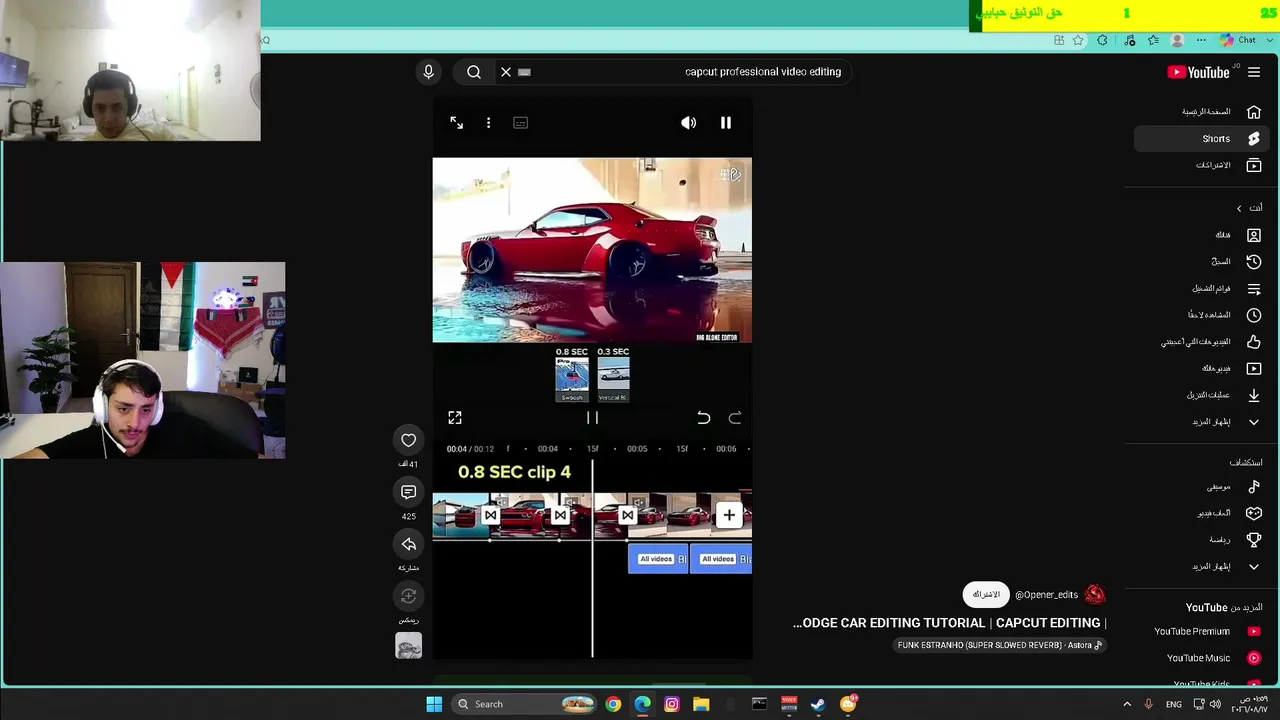Image resolution: width=1280 pixels, height=720 pixels.
Task: Click the Windows taskbar Search box
Action: (x=524, y=704)
